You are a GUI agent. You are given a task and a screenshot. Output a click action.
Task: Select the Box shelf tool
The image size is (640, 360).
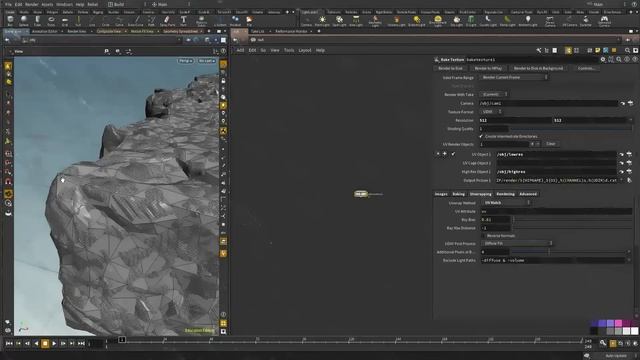click(x=10, y=20)
